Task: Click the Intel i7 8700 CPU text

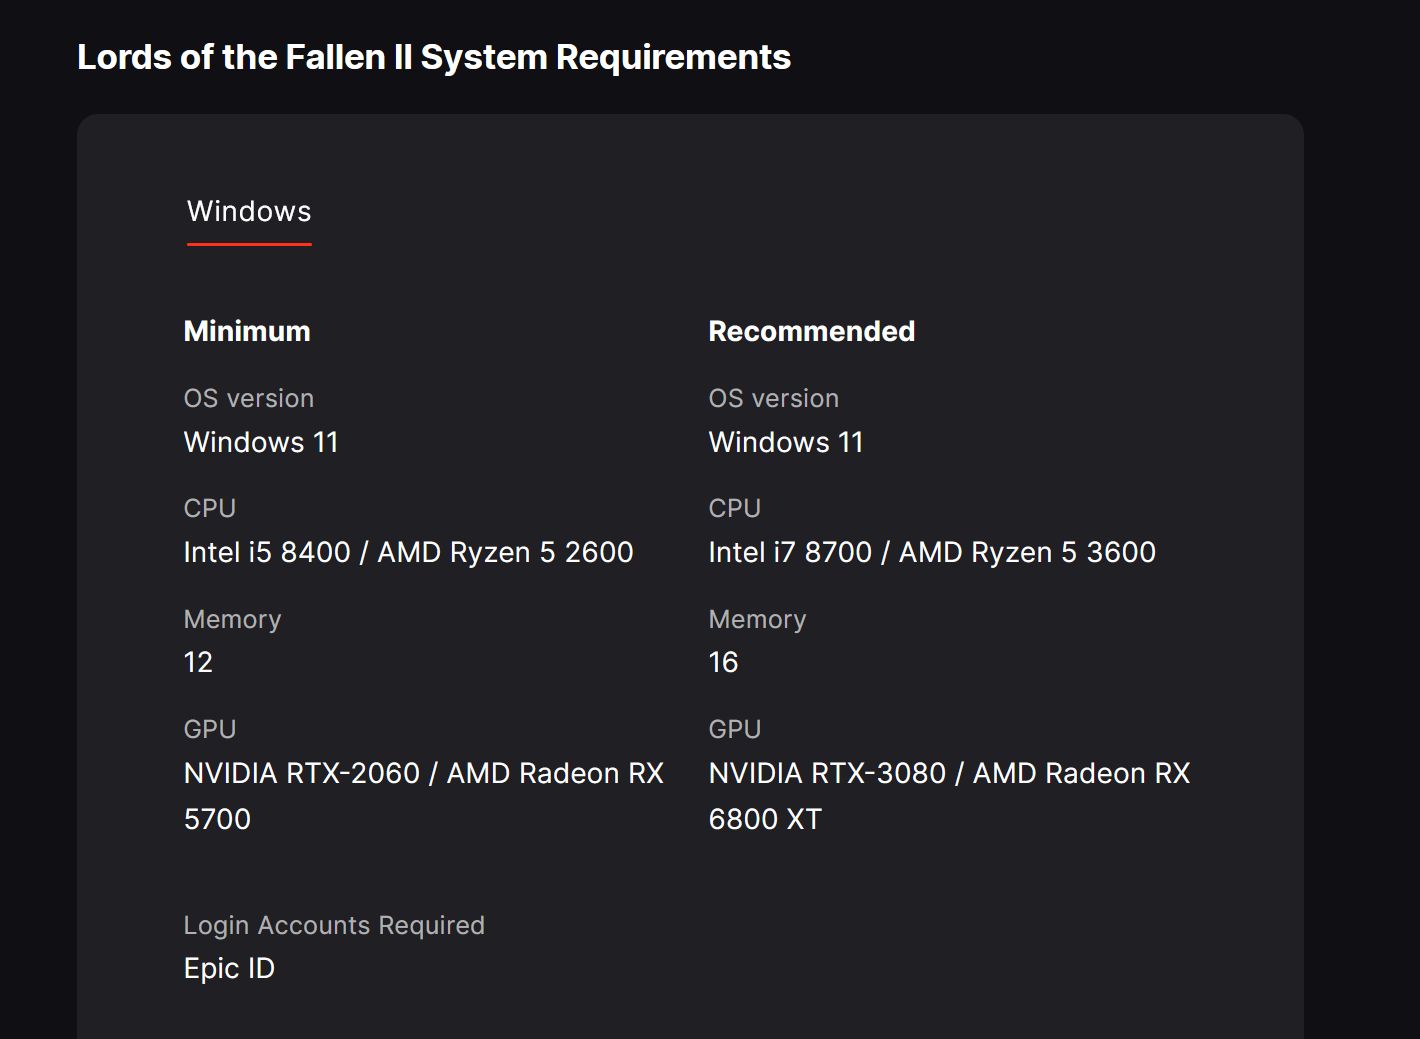Action: click(x=790, y=552)
